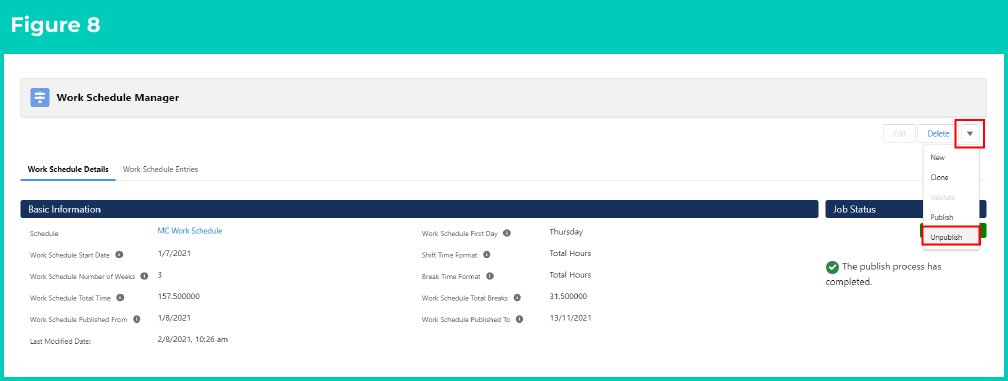
Task: Click the green publish-completed checkmark icon
Action: coord(832,267)
